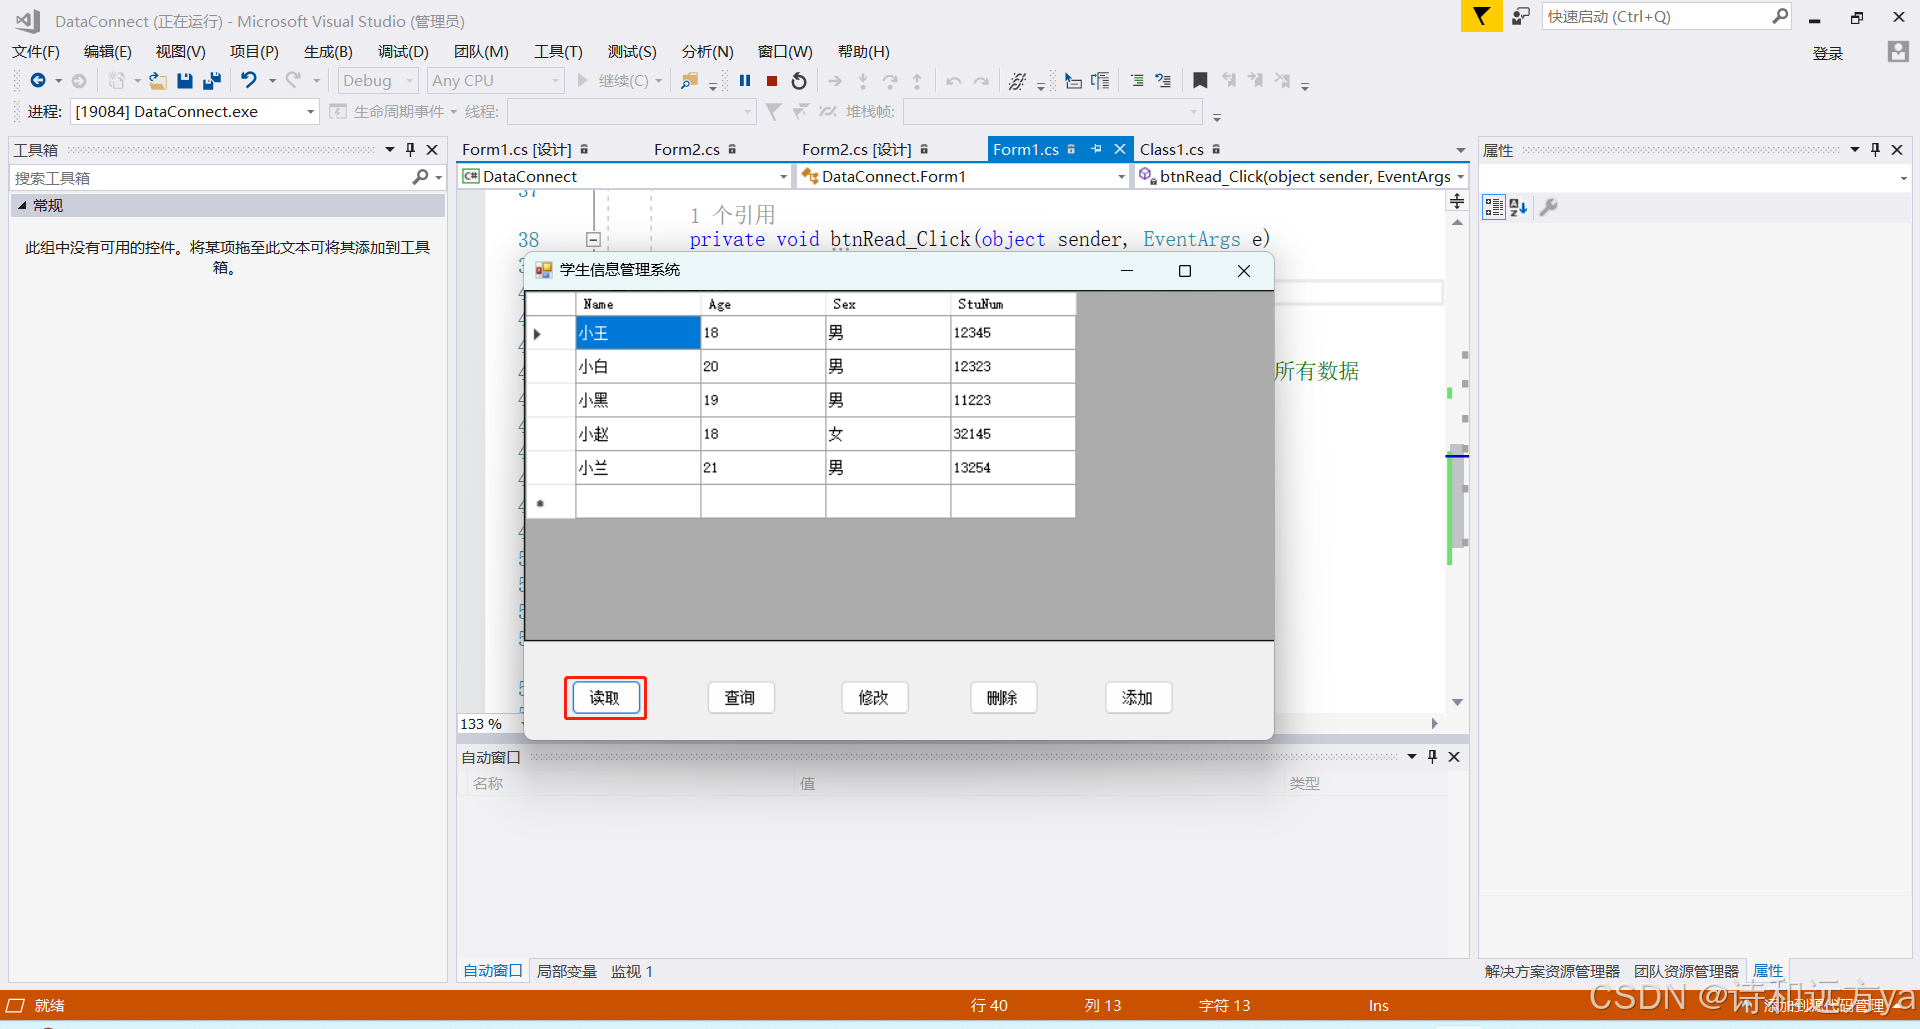Open the DataConnect.Form1 class dropdown

point(964,177)
